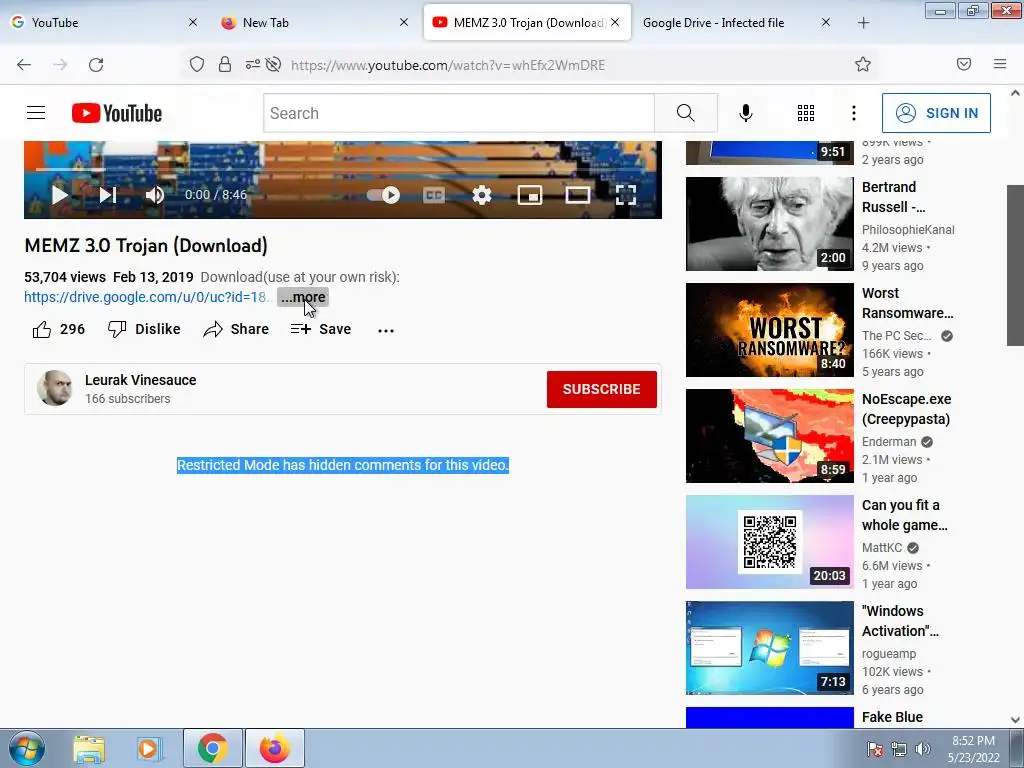This screenshot has width=1024, height=768.
Task: Open NoEscape.exe (Creepypasta) title
Action: tap(906, 409)
